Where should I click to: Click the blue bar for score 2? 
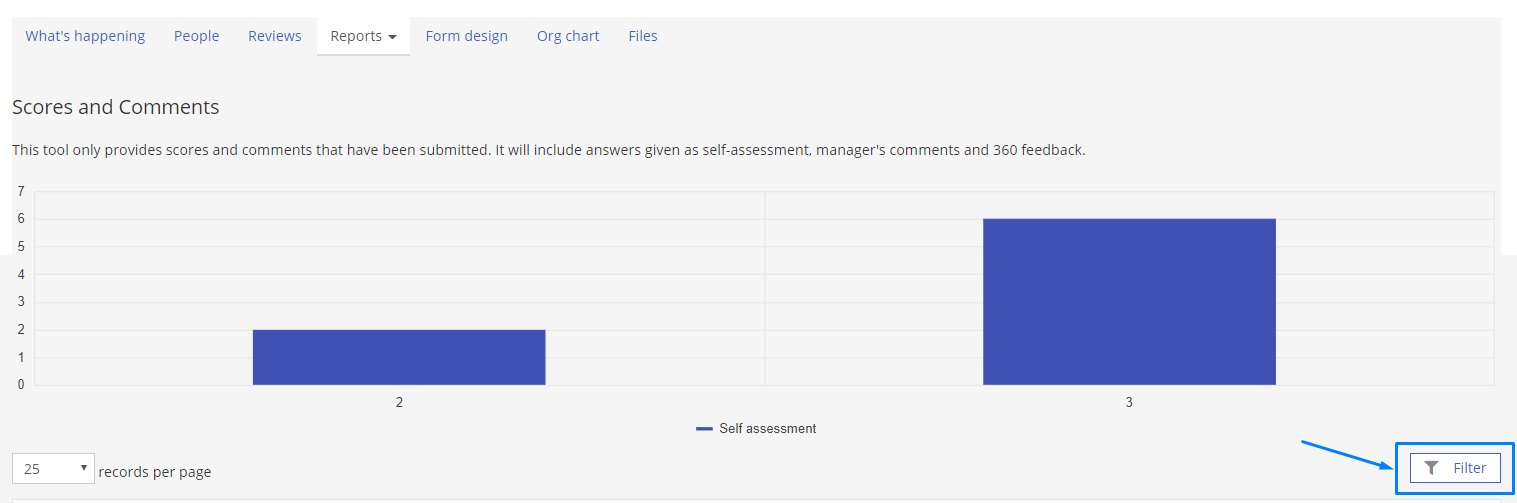pyautogui.click(x=399, y=357)
